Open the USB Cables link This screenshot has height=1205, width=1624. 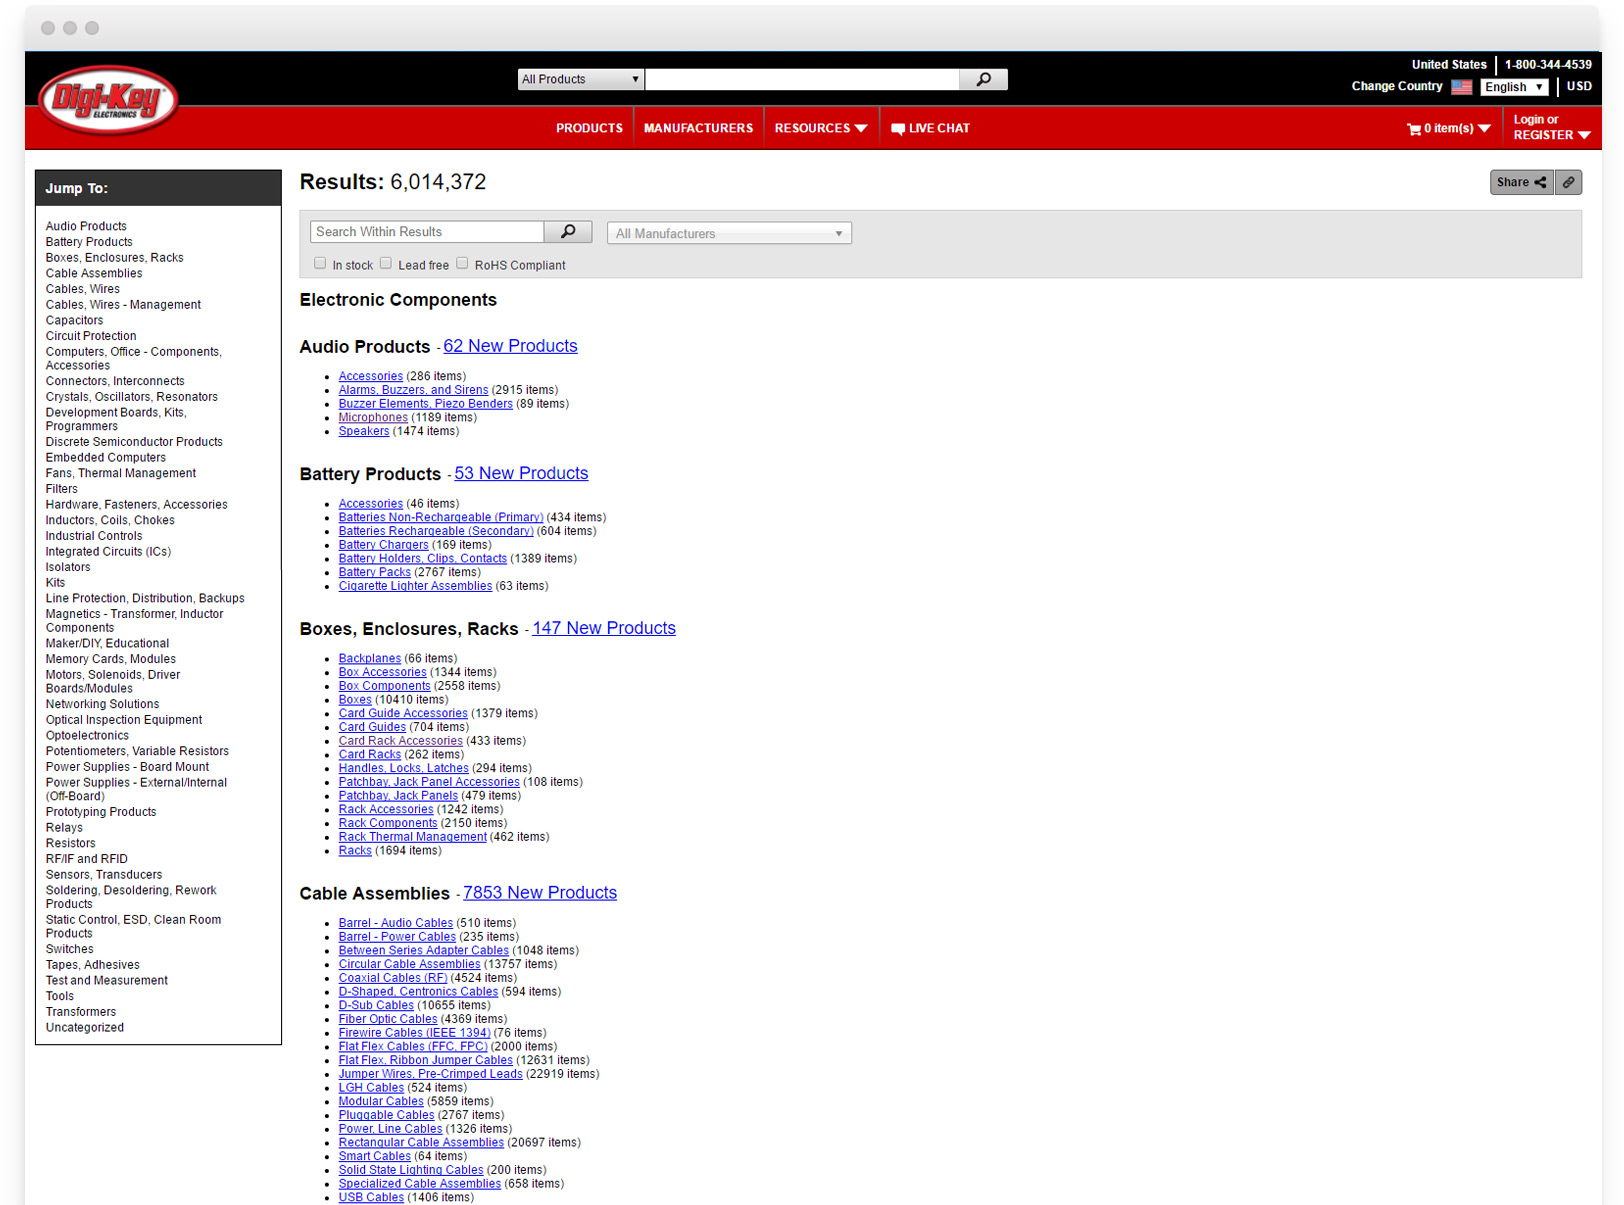pos(371,1197)
